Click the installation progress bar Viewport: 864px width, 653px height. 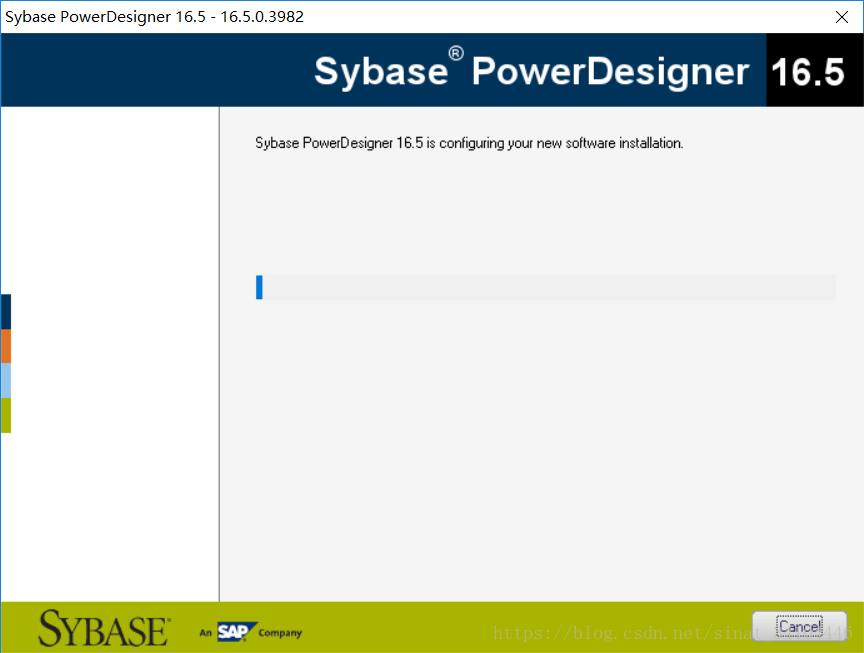(546, 287)
